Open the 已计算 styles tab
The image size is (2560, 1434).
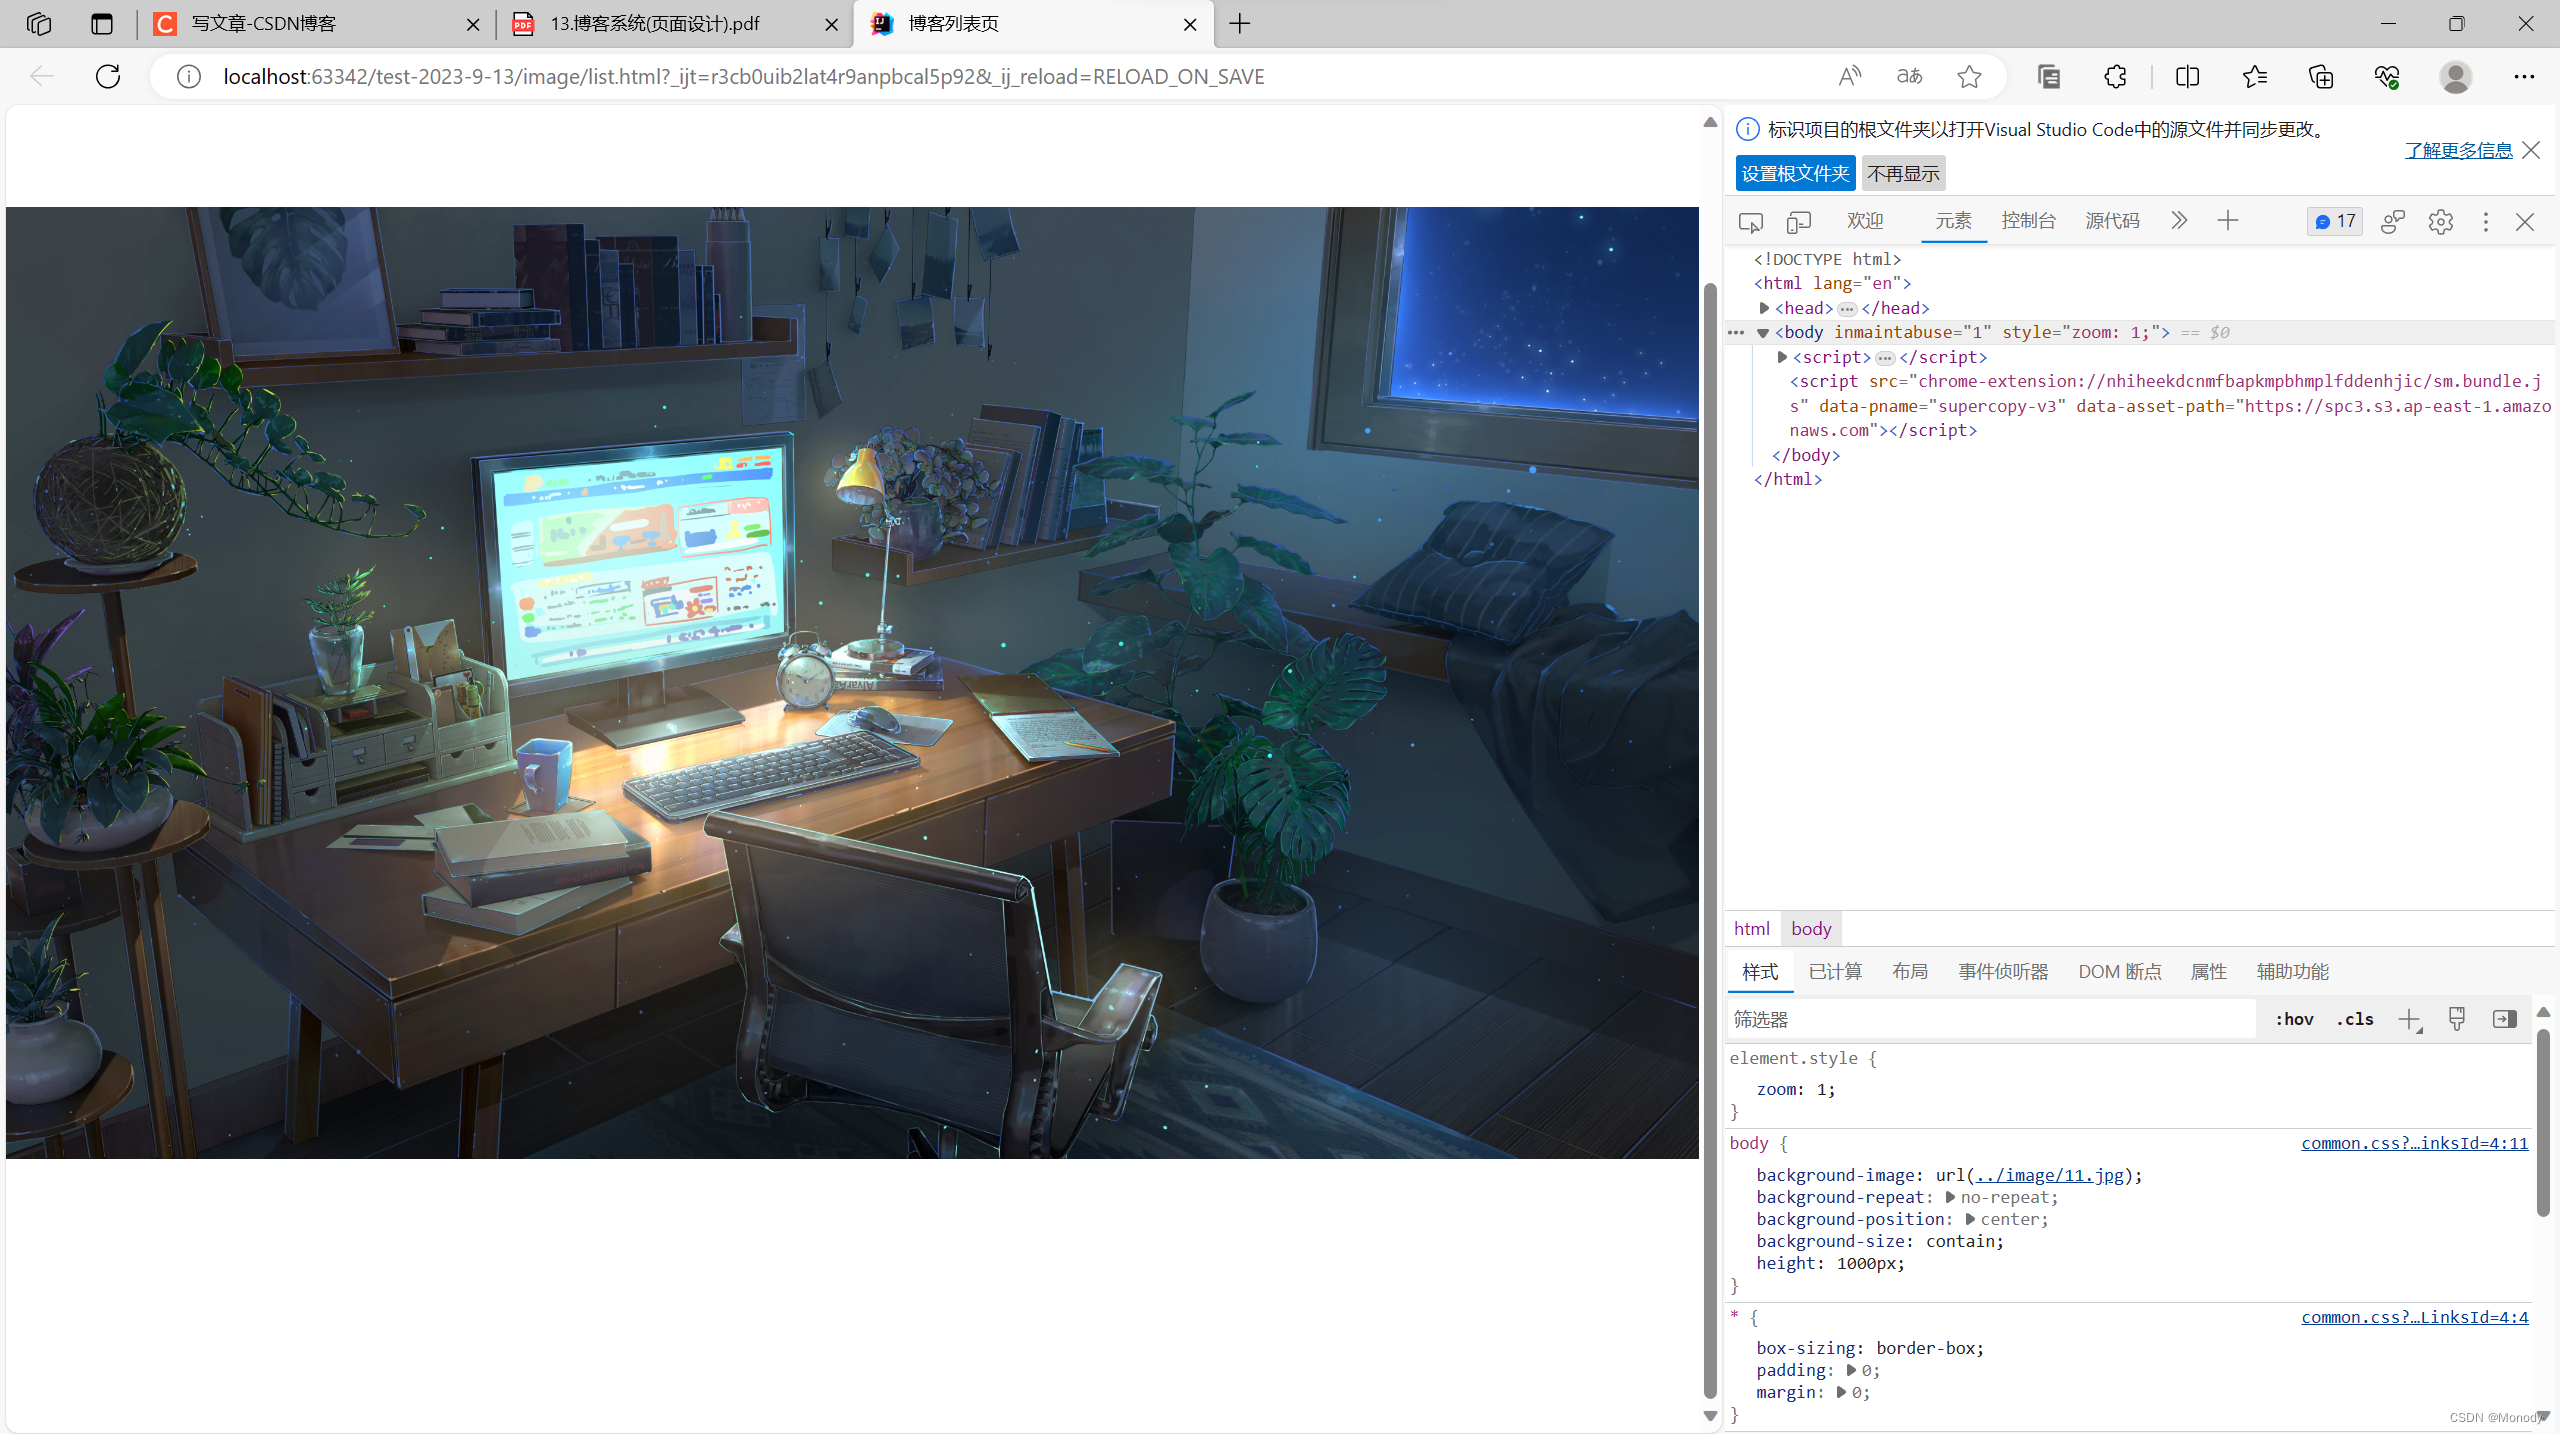[x=1836, y=971]
